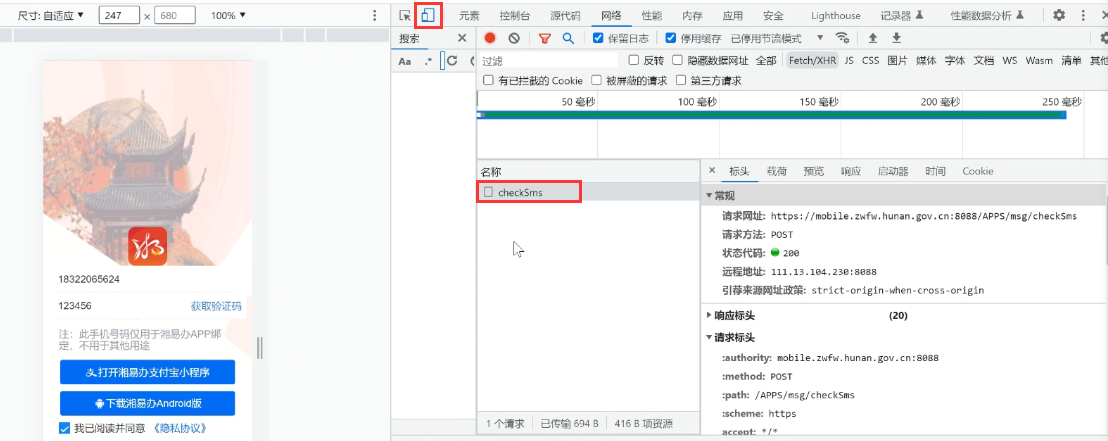1108x441 pixels.
Task: Click the inspect element picker icon
Action: pos(405,16)
